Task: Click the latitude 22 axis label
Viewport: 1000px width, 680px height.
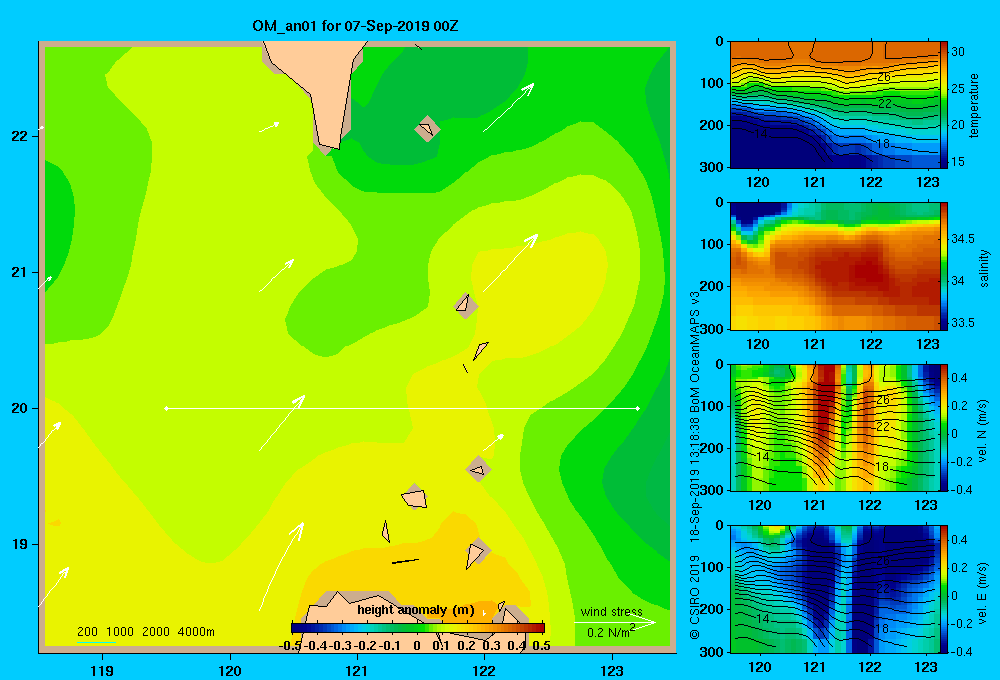Action: point(20,136)
